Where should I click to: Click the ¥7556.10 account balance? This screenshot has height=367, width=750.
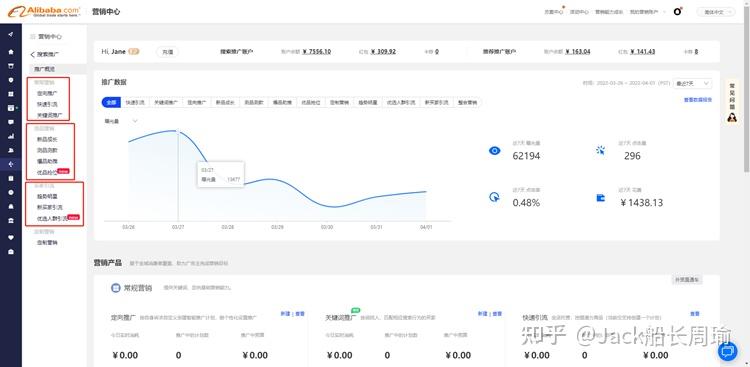coord(317,52)
